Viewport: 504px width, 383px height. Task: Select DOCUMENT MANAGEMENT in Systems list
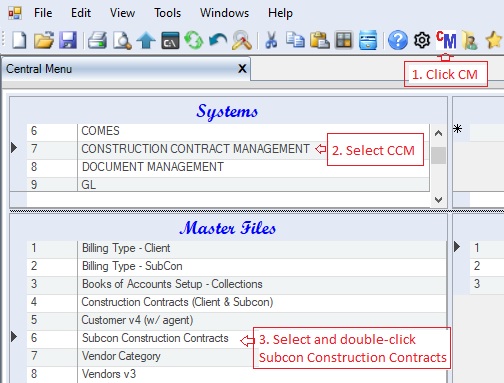[x=228, y=167]
